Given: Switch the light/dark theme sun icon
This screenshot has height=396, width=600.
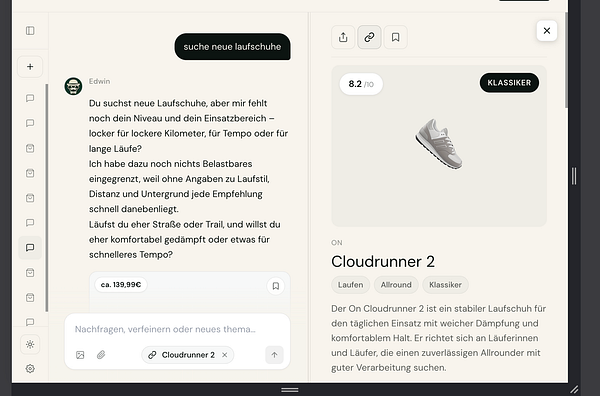Looking at the screenshot, I should click(30, 344).
